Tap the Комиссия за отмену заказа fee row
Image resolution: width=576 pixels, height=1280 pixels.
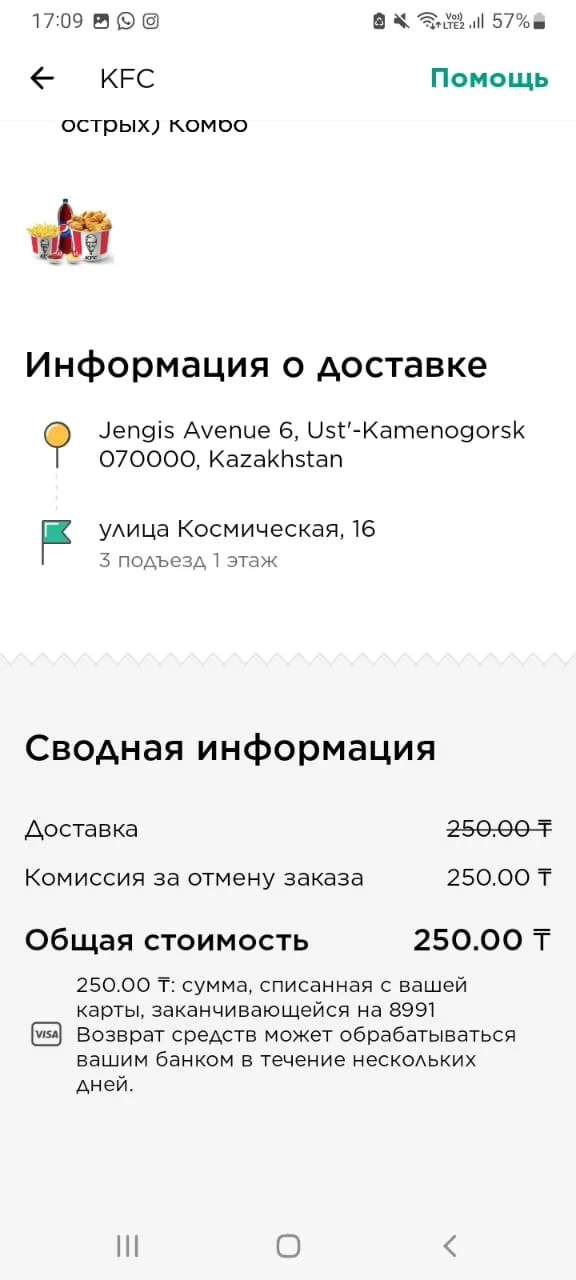pos(288,878)
